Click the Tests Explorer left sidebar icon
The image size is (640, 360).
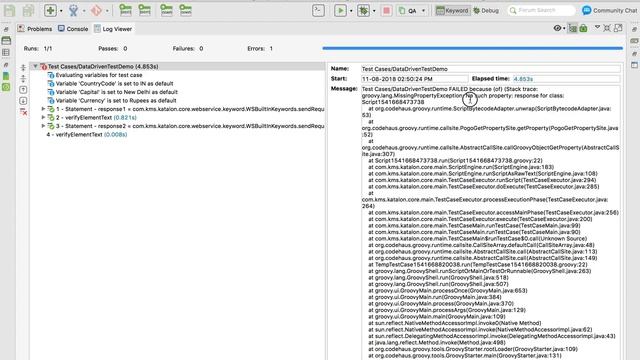click(6, 40)
